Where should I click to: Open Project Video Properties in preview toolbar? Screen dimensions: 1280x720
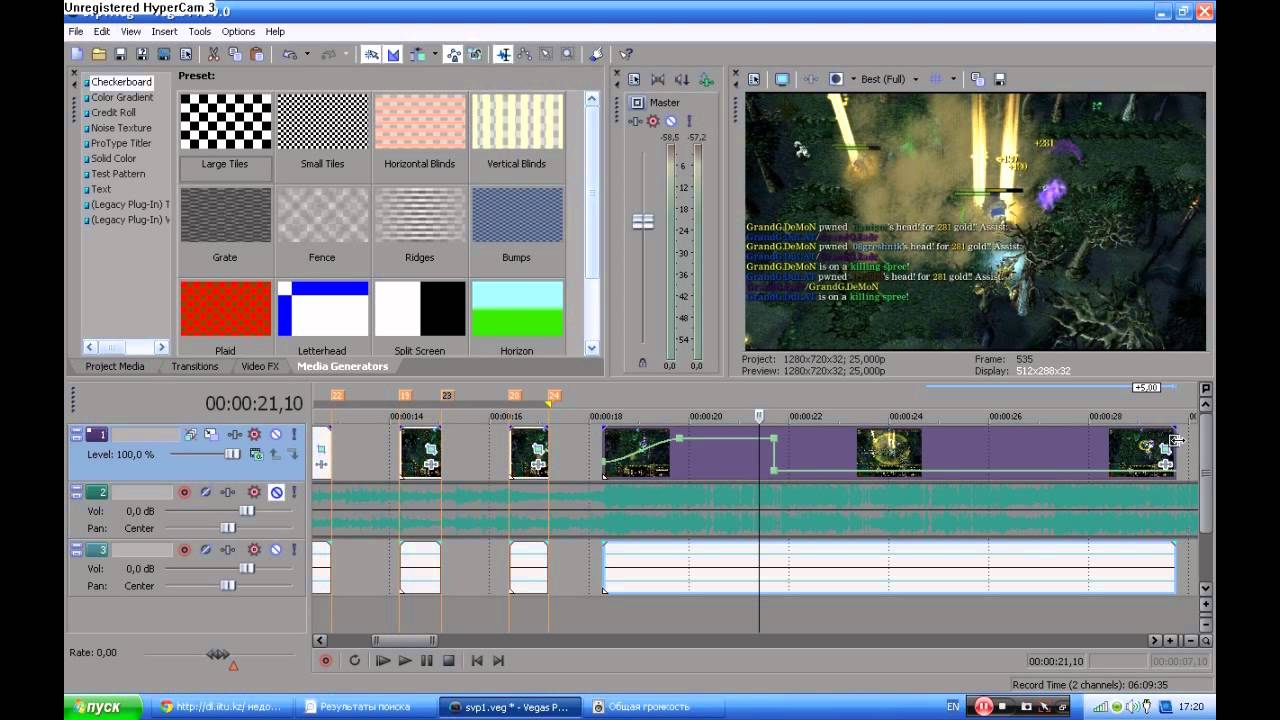pyautogui.click(x=754, y=79)
